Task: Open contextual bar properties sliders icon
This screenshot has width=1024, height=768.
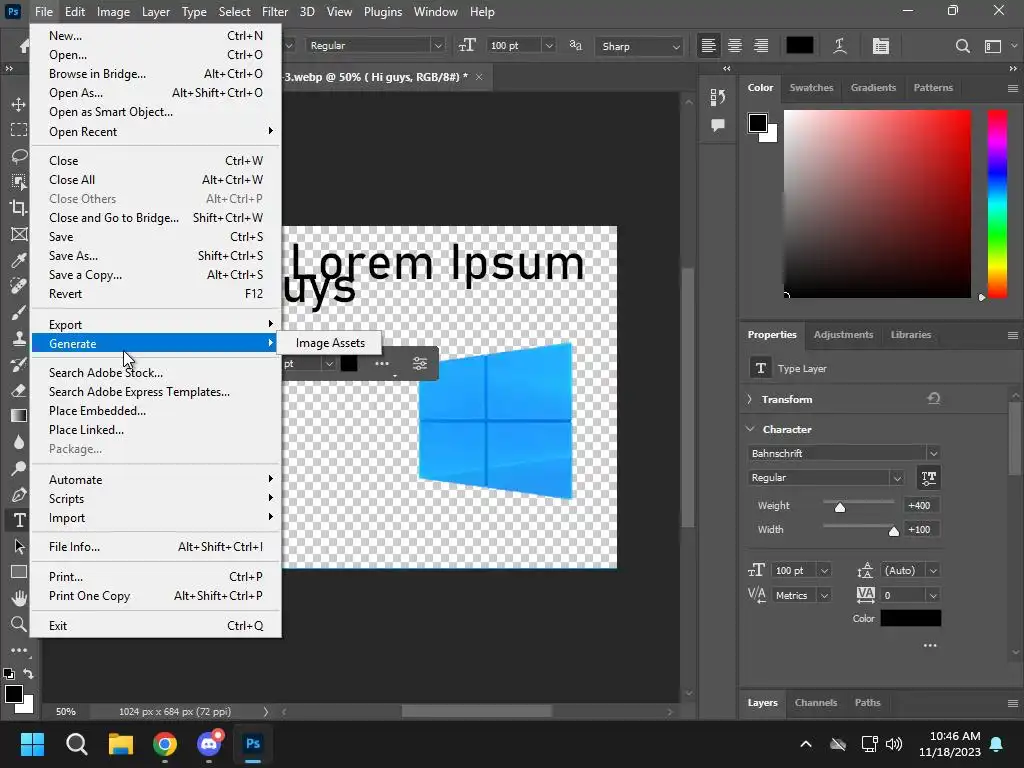Action: pyautogui.click(x=420, y=364)
